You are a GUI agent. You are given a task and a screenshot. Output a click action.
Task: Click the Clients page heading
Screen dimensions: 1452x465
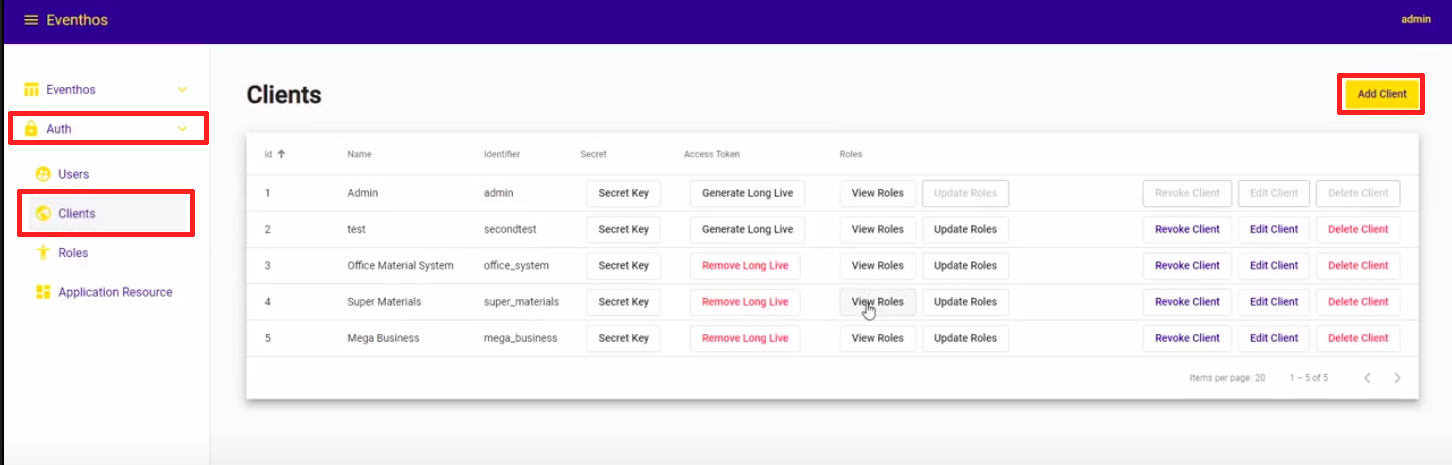284,95
